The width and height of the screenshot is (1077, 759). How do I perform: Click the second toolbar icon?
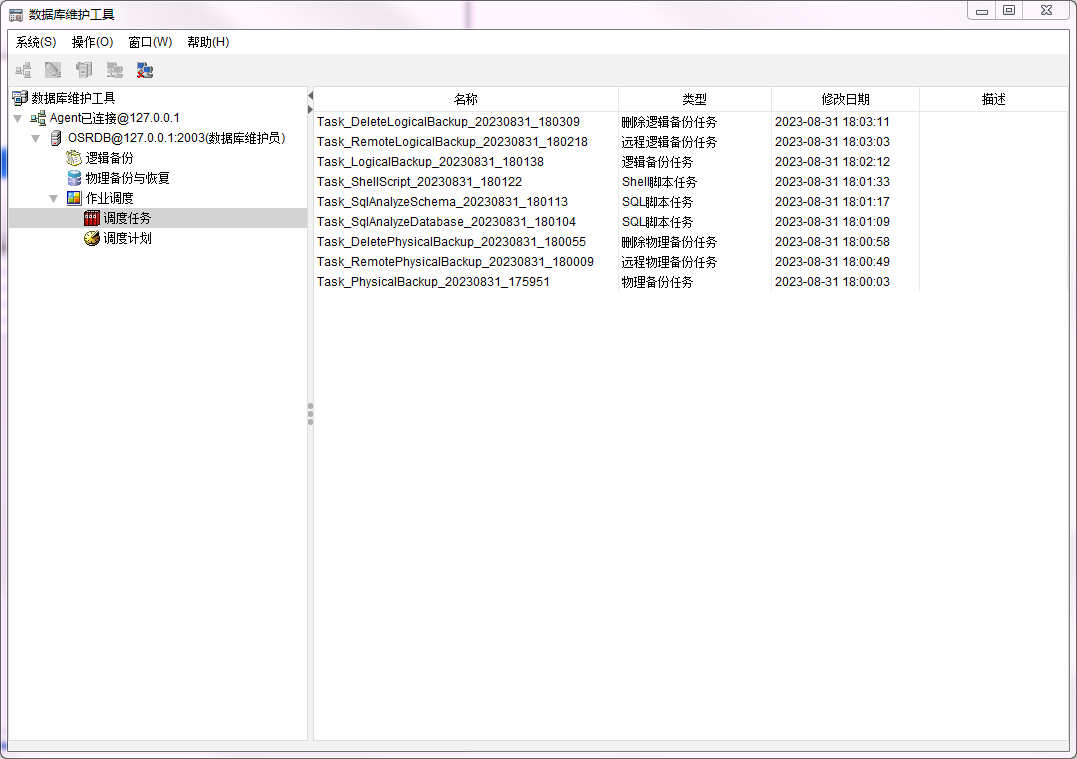point(52,69)
